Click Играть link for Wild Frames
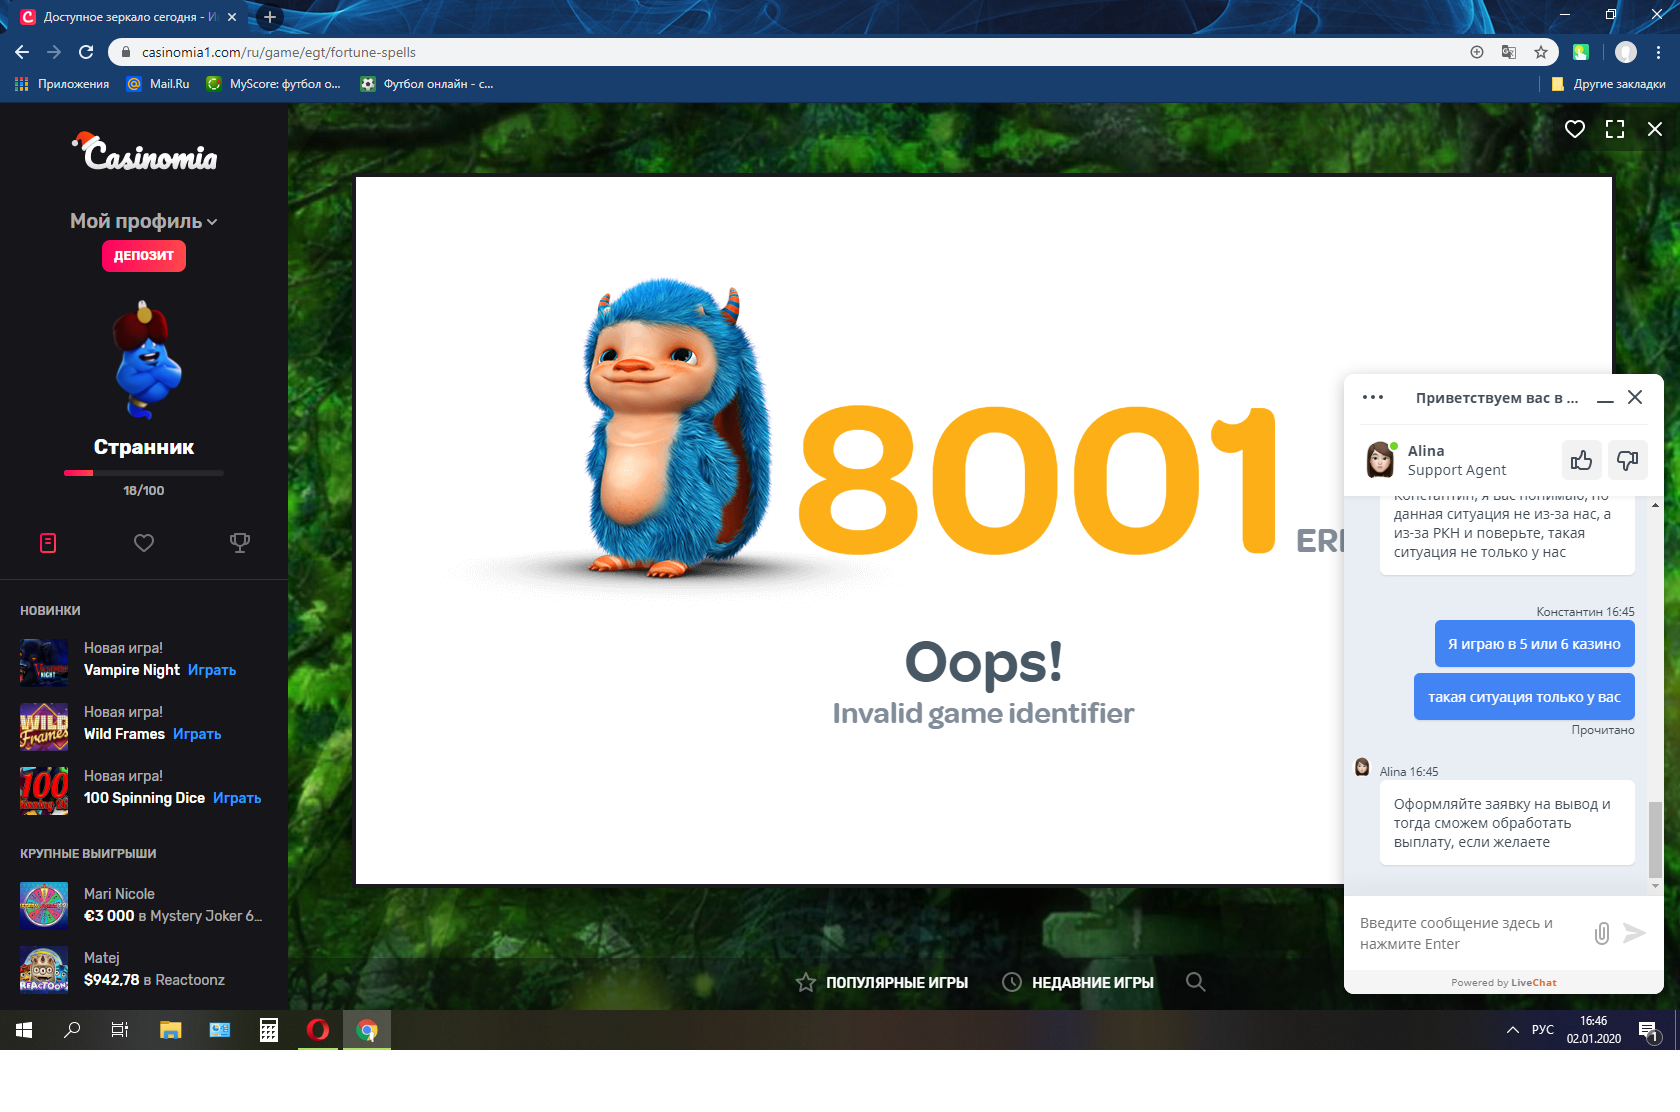Screen dimensions: 1680x1112 pyautogui.click(x=197, y=734)
